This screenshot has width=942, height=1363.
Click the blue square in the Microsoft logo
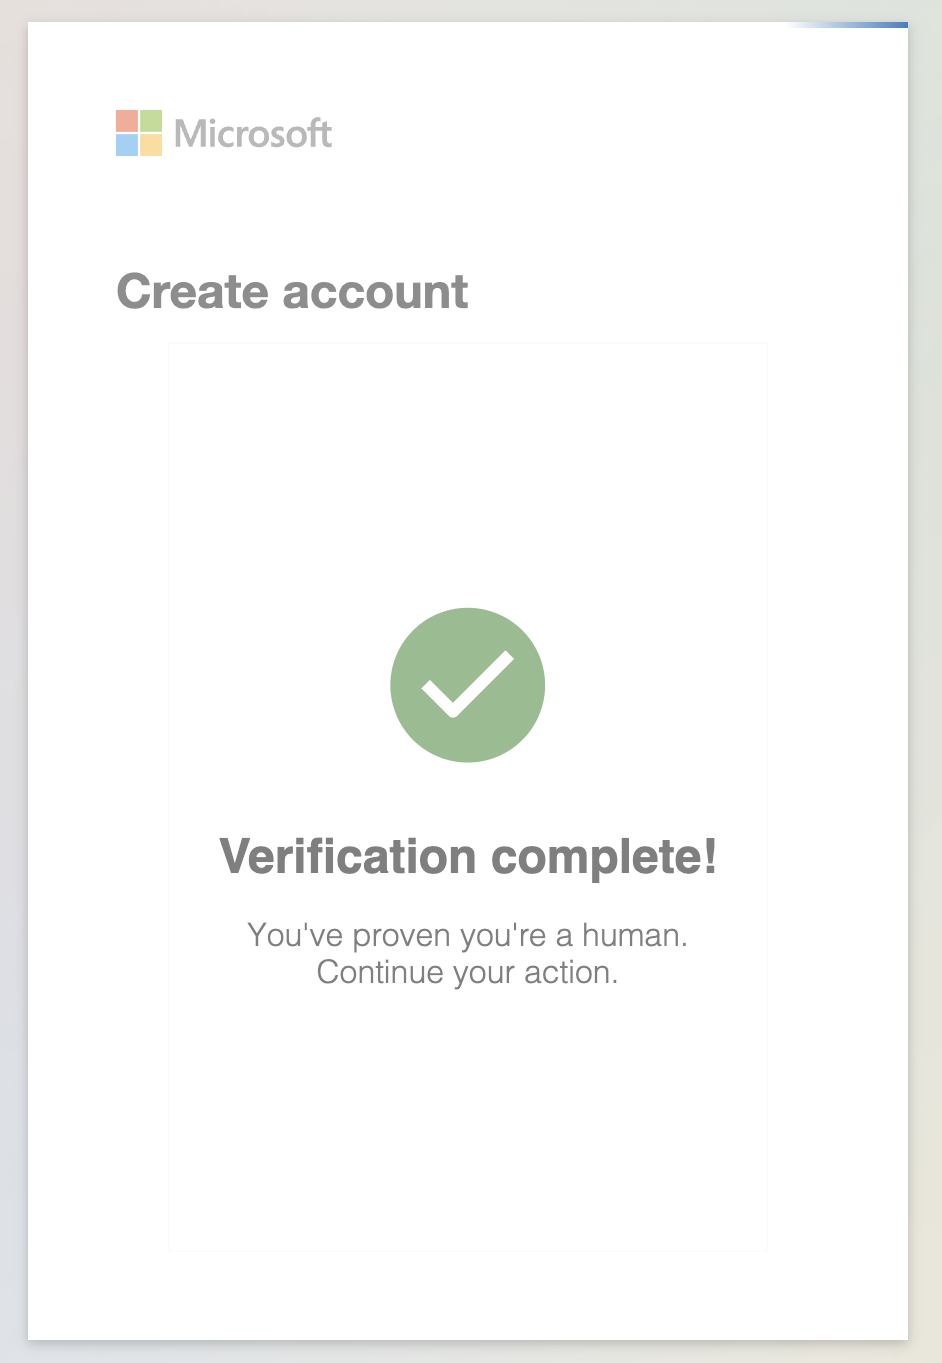click(126, 144)
